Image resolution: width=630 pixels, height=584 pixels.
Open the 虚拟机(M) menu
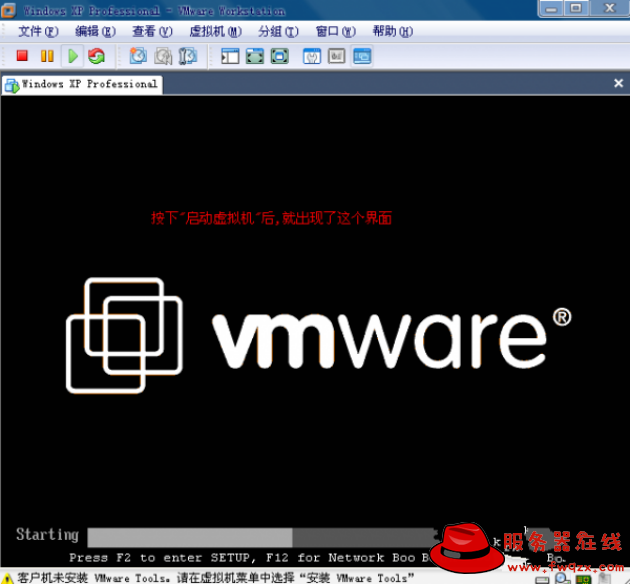[215, 31]
